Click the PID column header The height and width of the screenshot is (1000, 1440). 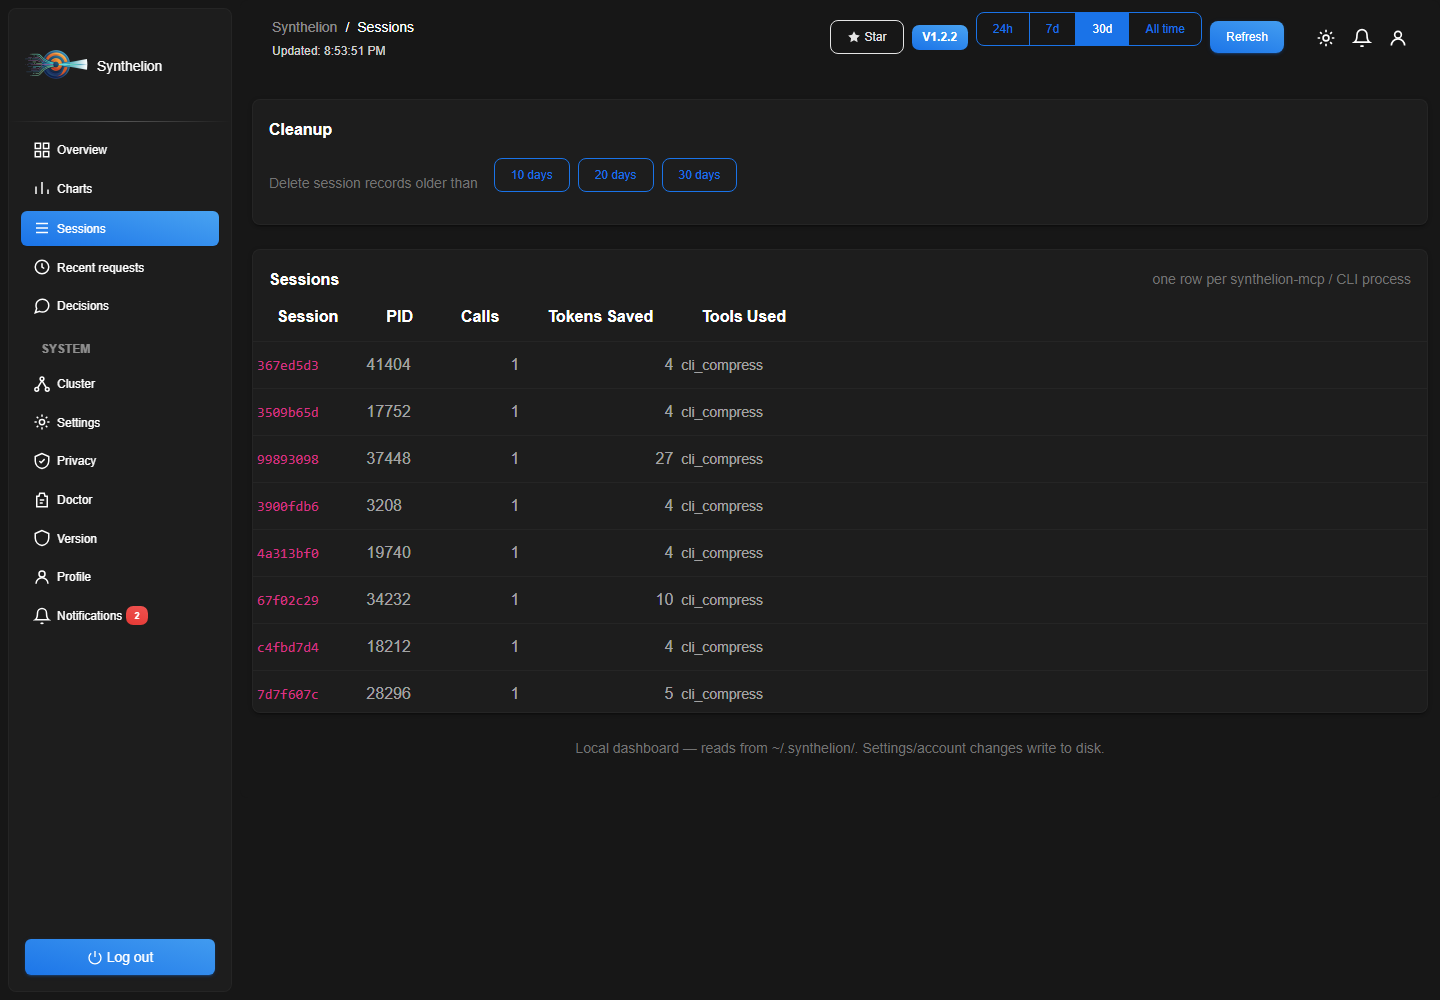[399, 317]
